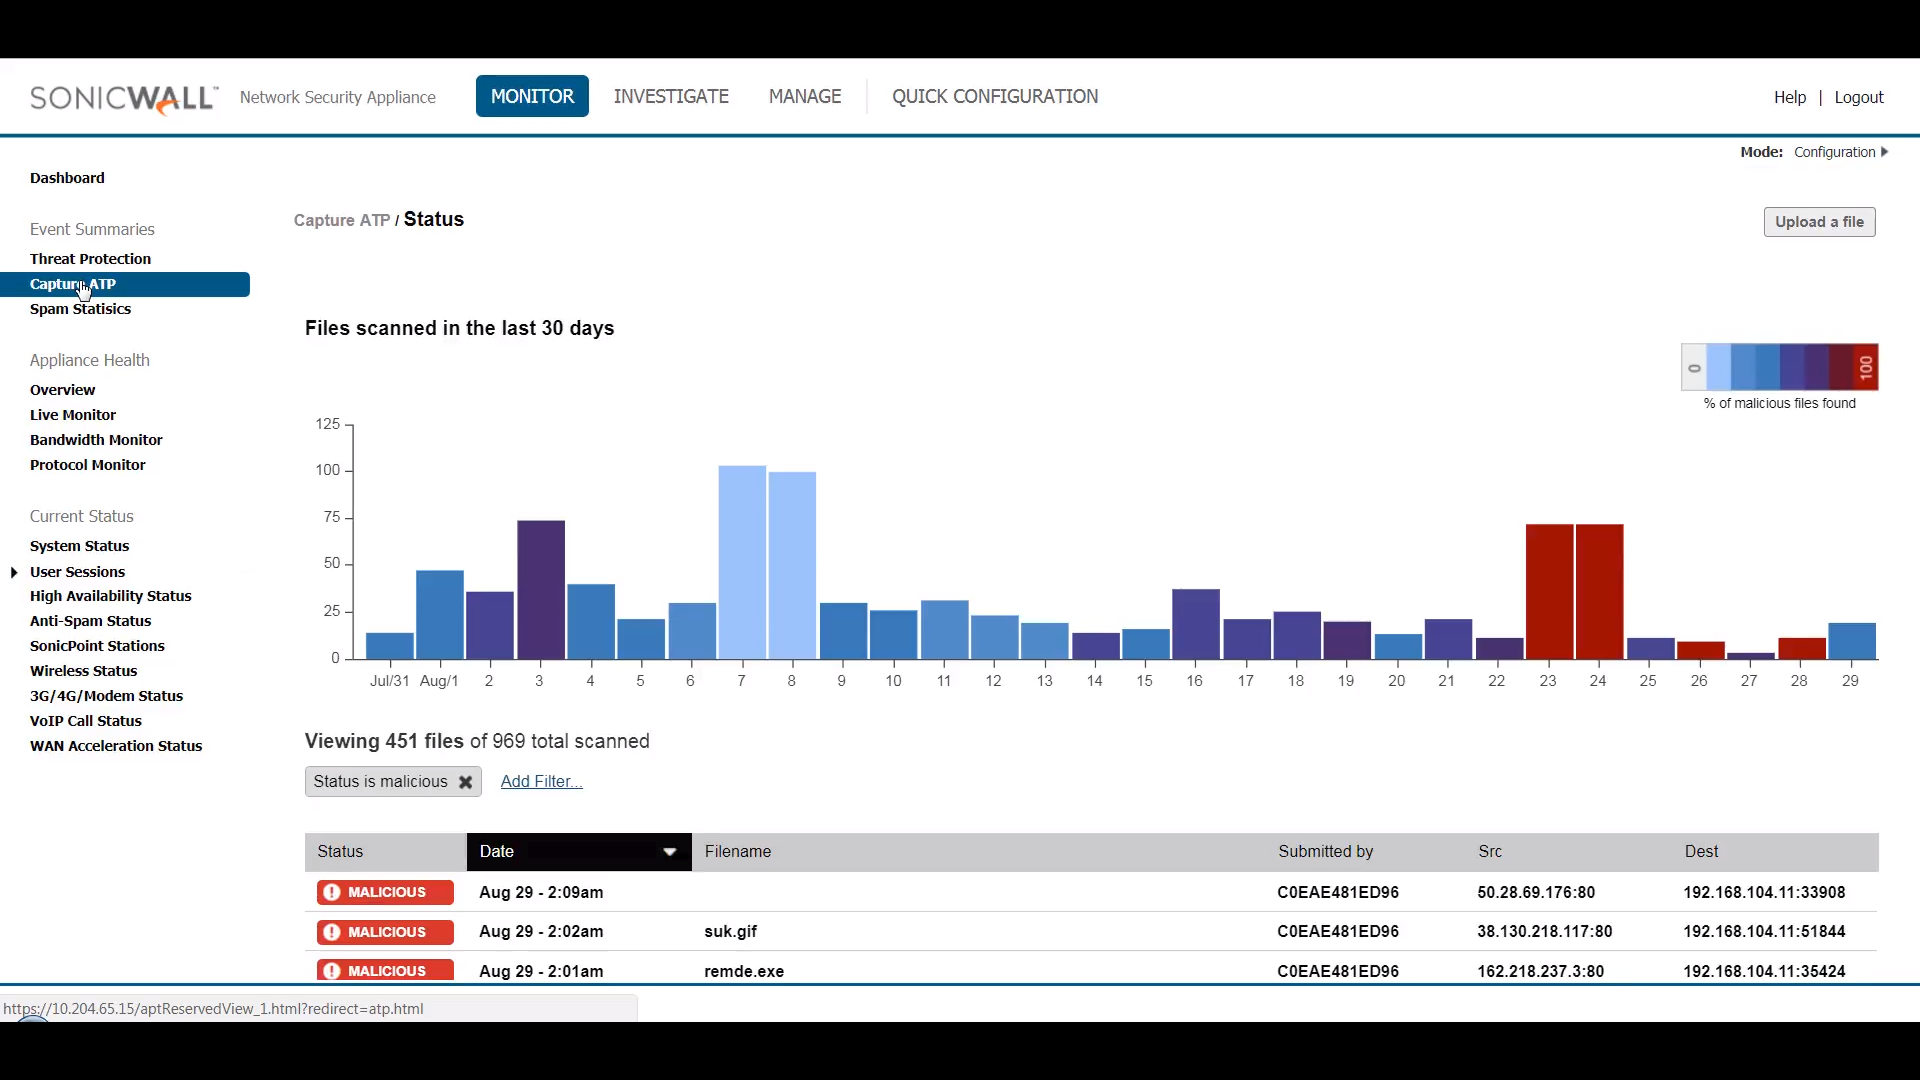Open the Configuration mode arrow
Screen dimensions: 1920x1080
tap(1884, 152)
